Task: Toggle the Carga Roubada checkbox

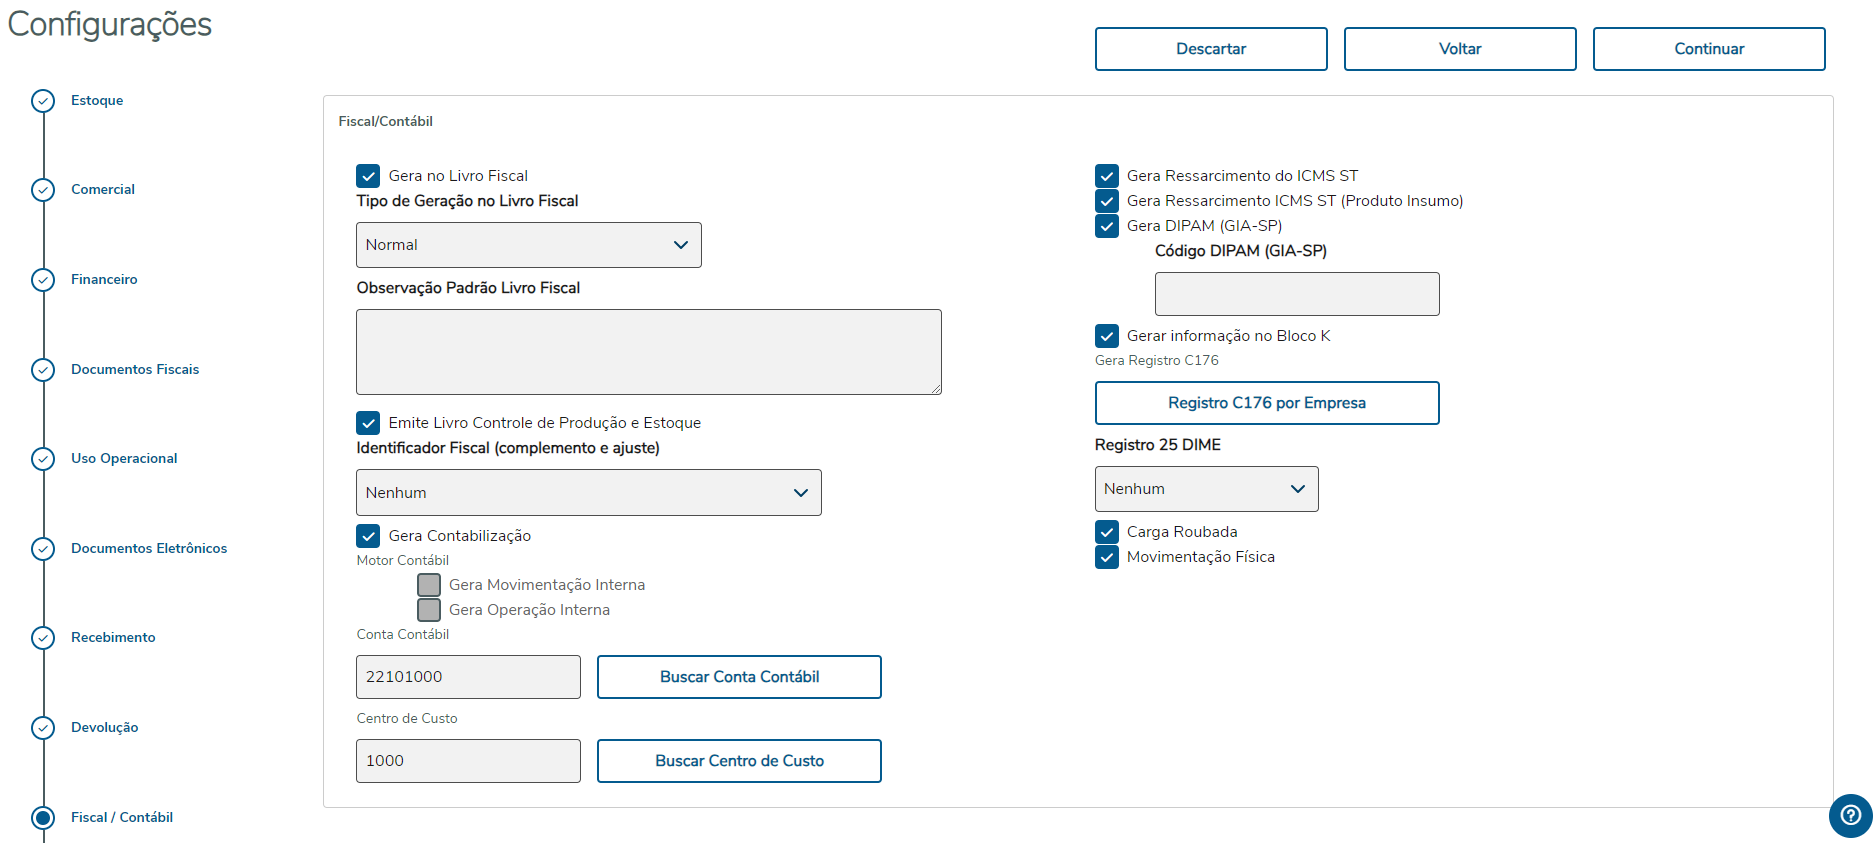Action: (x=1107, y=532)
